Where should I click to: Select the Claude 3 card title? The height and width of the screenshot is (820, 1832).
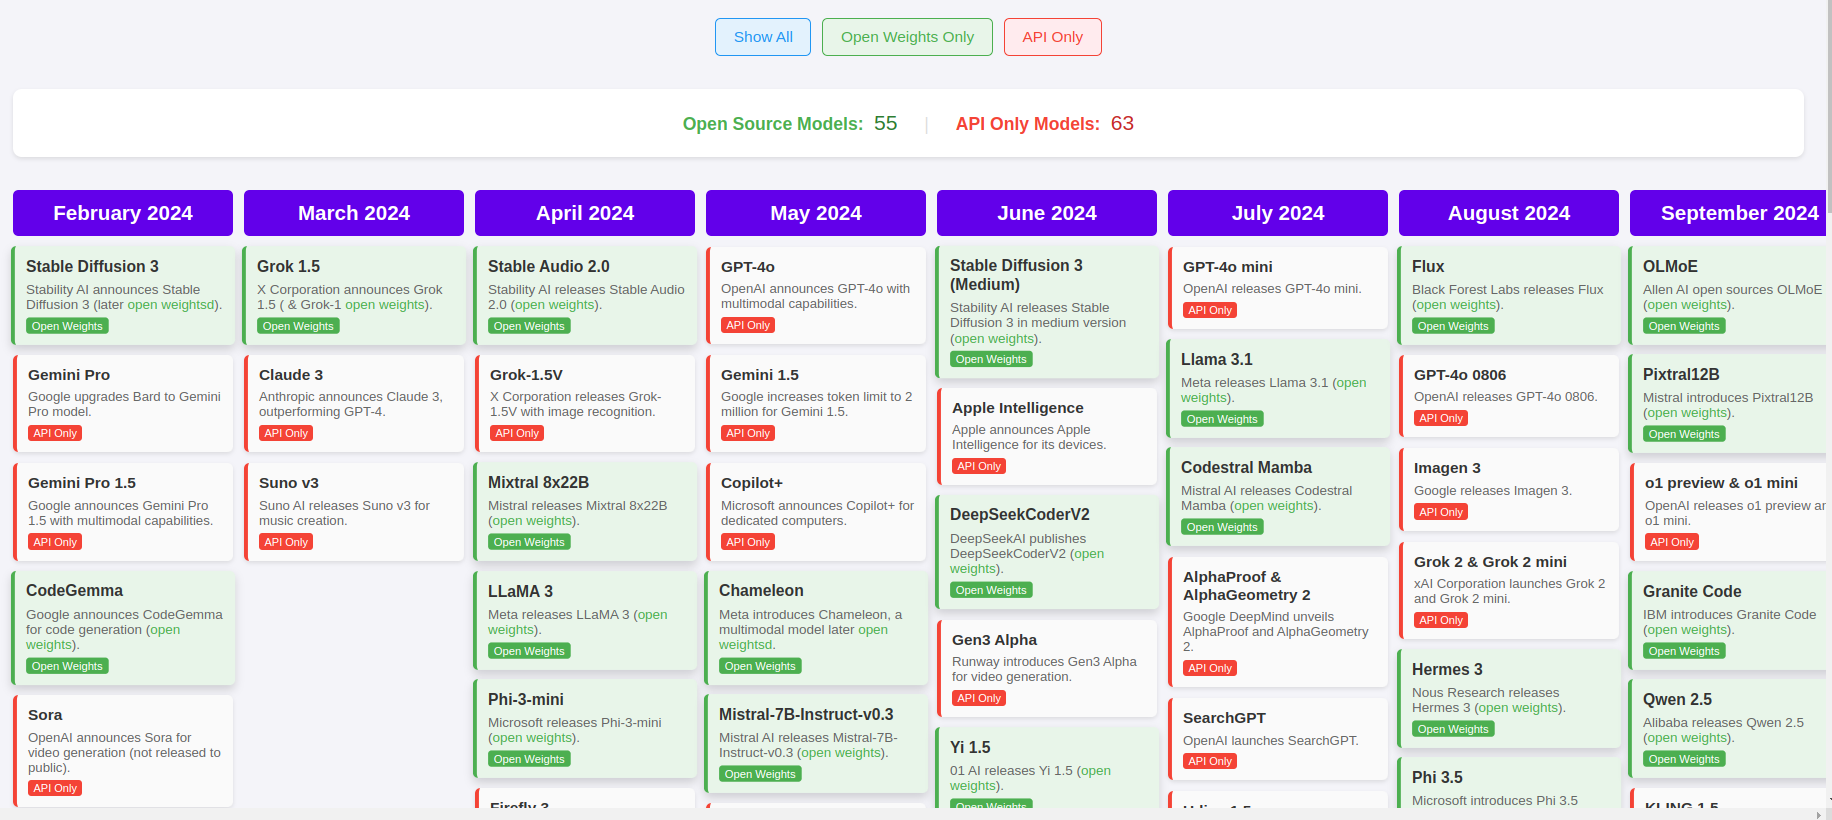291,374
